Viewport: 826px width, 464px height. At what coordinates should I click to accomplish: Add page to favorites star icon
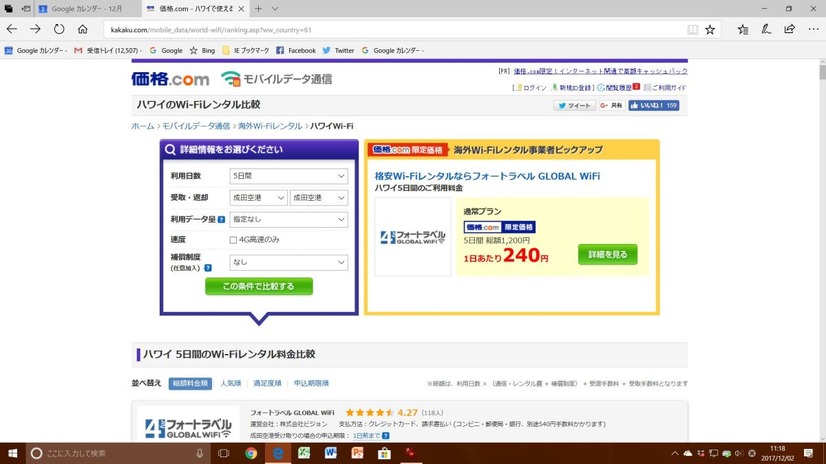(x=710, y=30)
